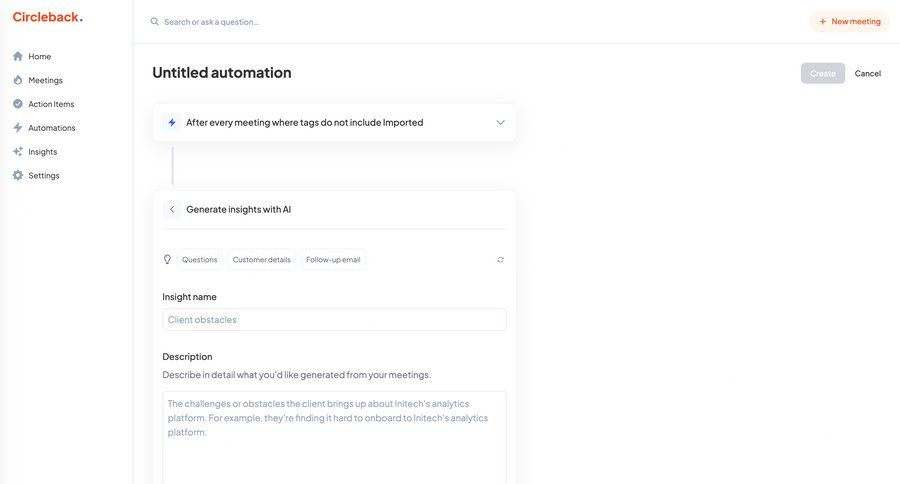Cancel the untitled automation
This screenshot has height=484, width=900.
[x=868, y=73]
